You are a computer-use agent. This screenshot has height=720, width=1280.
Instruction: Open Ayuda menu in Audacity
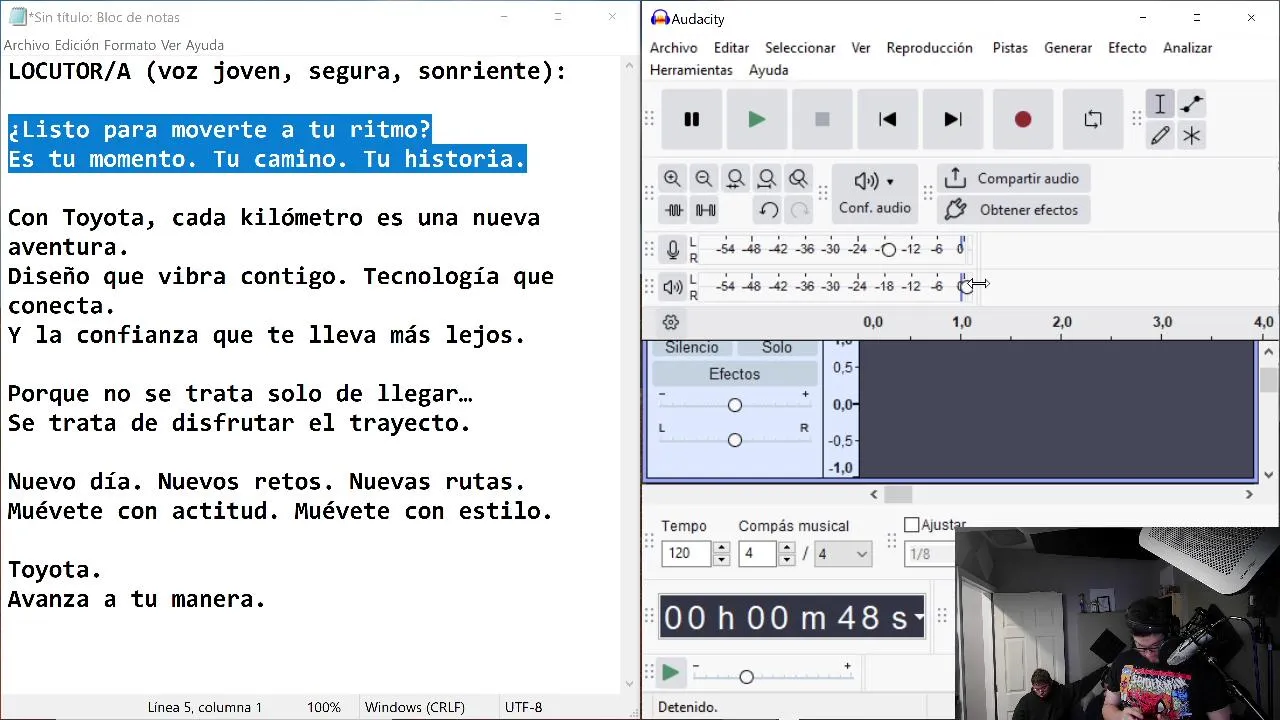point(768,70)
